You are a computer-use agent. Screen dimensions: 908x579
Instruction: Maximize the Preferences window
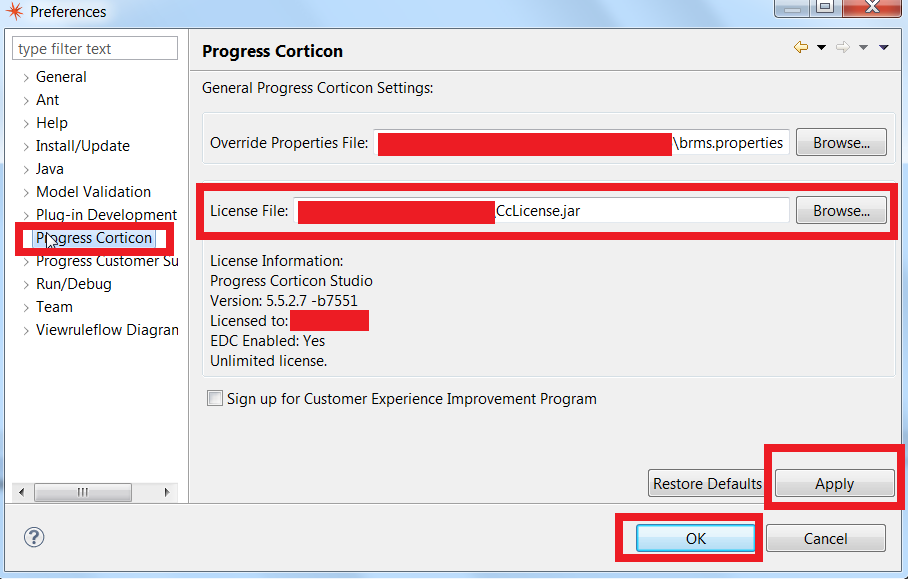825,6
